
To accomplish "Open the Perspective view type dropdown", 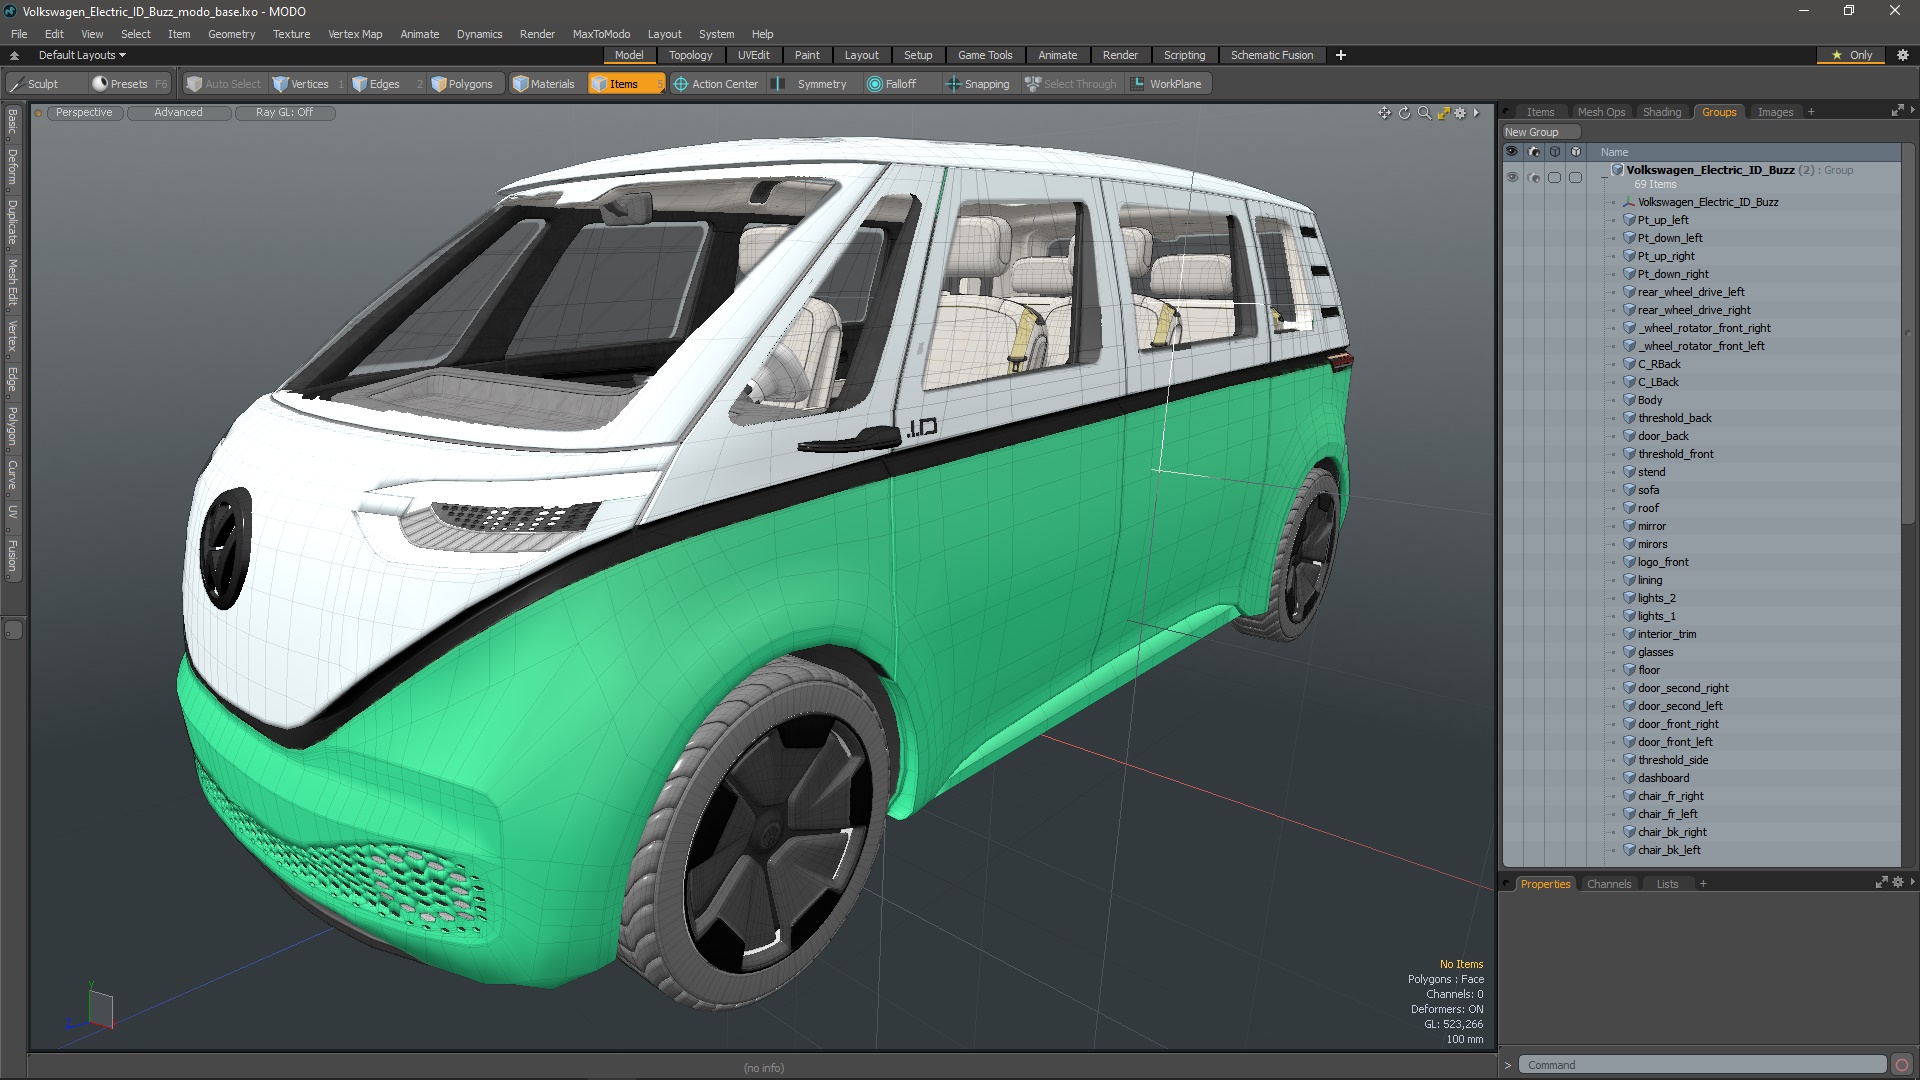I will point(84,112).
